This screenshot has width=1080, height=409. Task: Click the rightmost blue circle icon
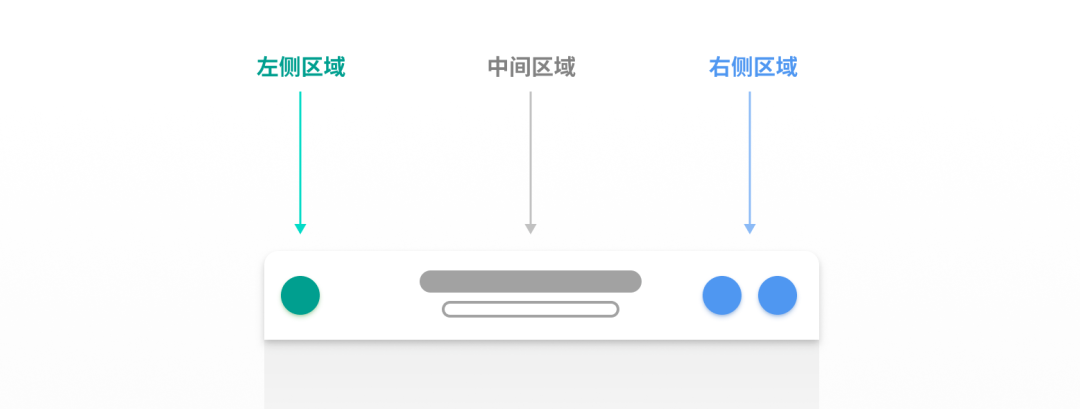[x=778, y=295]
